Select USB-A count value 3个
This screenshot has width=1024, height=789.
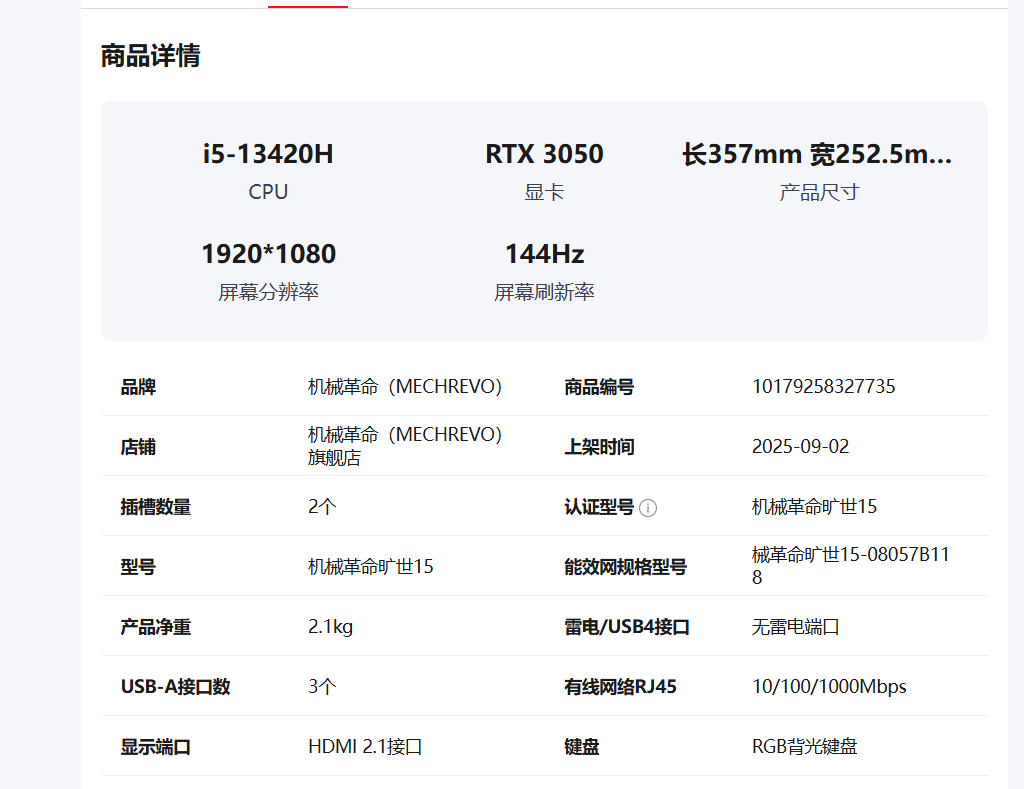pyautogui.click(x=323, y=687)
